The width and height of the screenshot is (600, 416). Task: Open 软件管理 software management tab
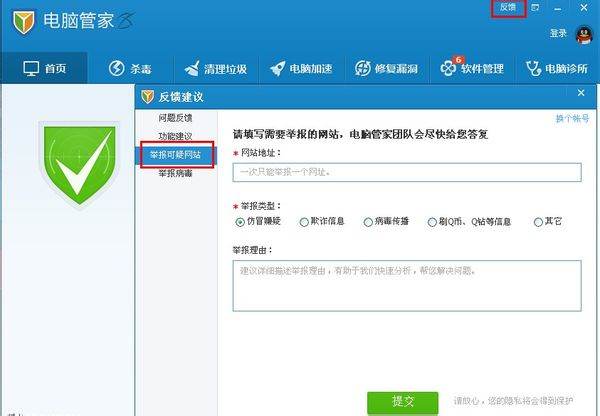(472, 69)
